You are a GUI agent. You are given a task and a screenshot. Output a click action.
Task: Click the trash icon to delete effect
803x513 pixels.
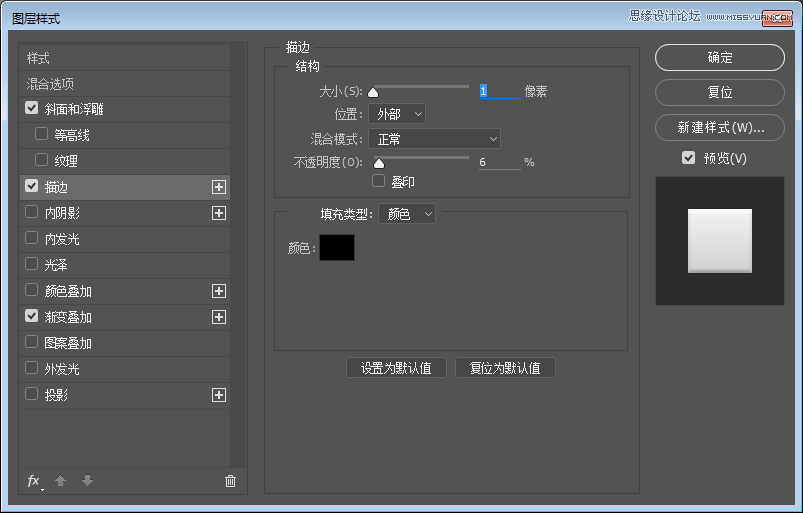(230, 481)
